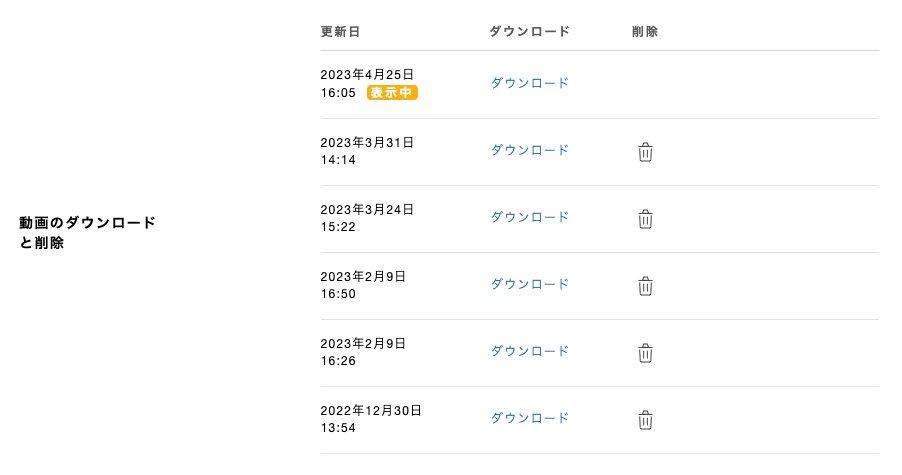Select the 2023年4月25日 date text
Viewport: 902px width, 475px height.
pyautogui.click(x=367, y=75)
